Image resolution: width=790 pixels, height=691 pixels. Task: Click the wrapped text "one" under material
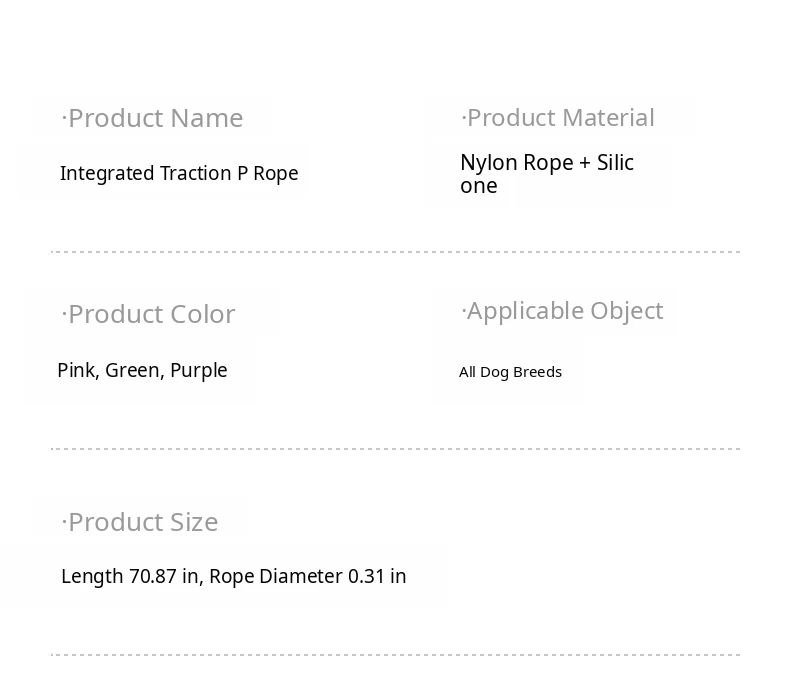(479, 186)
